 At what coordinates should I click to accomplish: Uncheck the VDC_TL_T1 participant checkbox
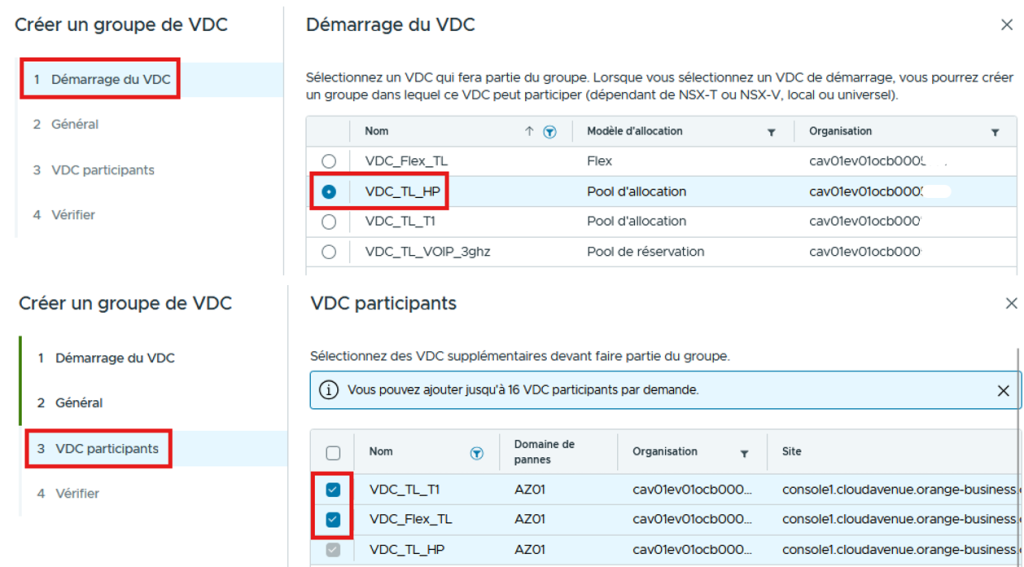(333, 490)
